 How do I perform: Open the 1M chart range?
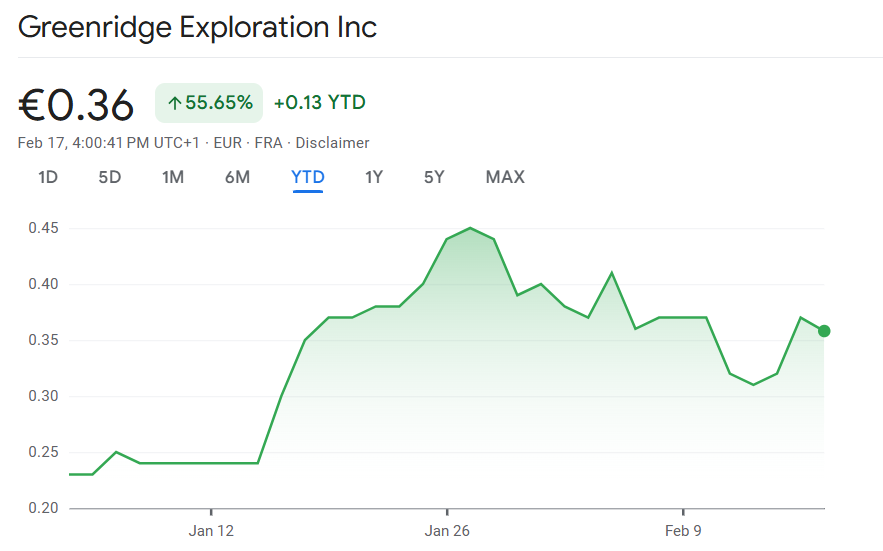[173, 177]
